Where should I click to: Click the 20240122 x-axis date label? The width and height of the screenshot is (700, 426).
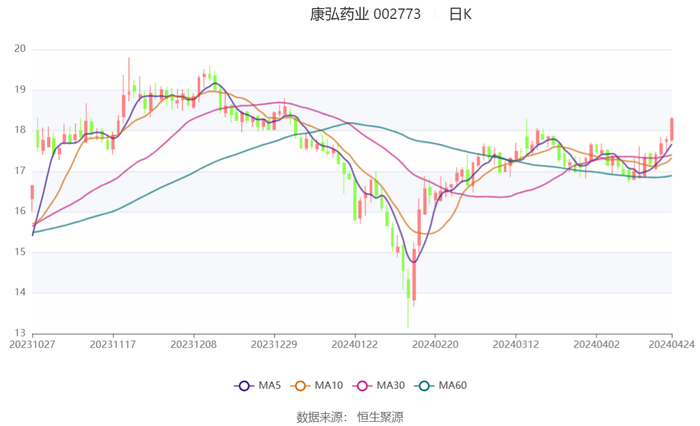click(353, 344)
